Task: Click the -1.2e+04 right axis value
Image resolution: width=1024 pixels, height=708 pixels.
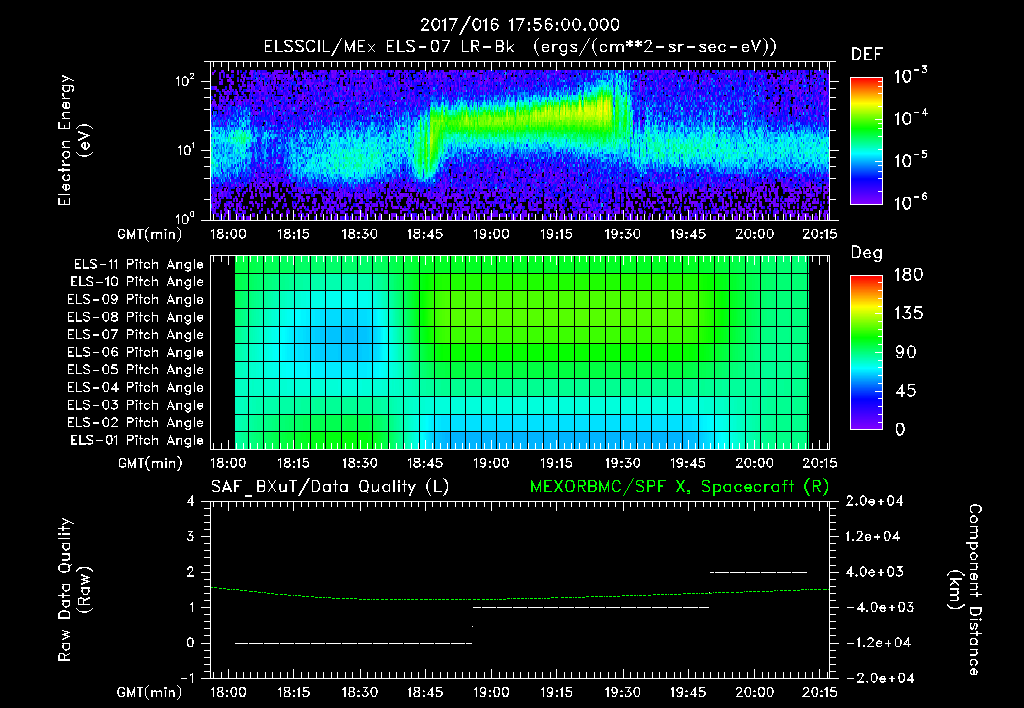Action: (879, 643)
